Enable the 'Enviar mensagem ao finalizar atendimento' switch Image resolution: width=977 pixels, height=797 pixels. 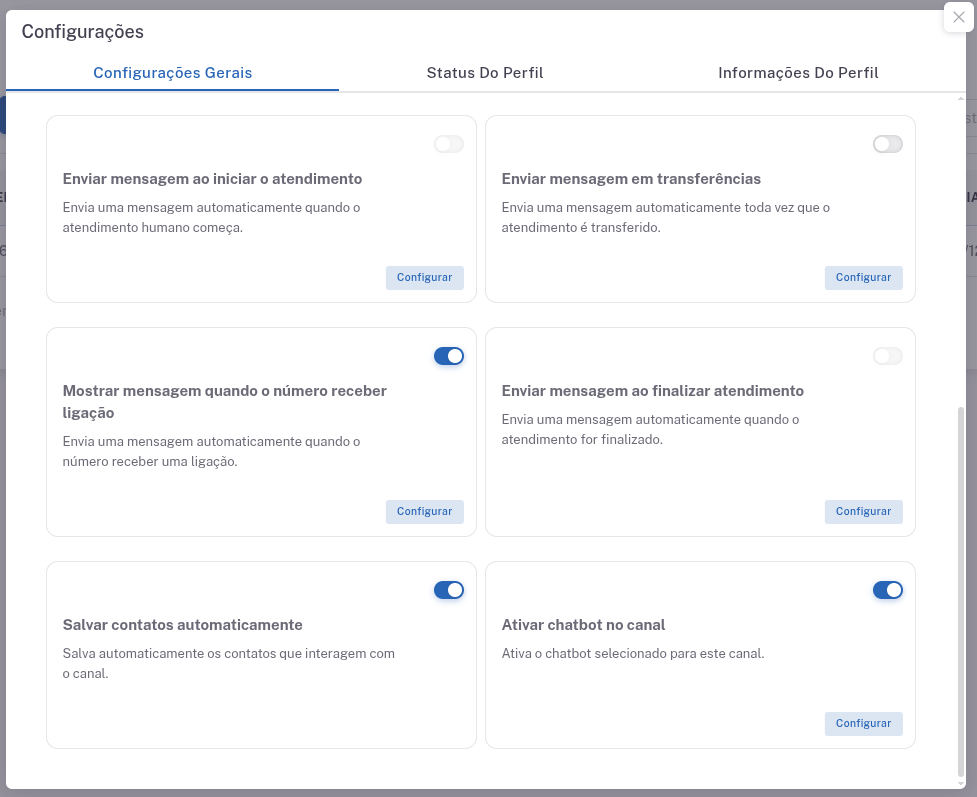[x=887, y=356]
